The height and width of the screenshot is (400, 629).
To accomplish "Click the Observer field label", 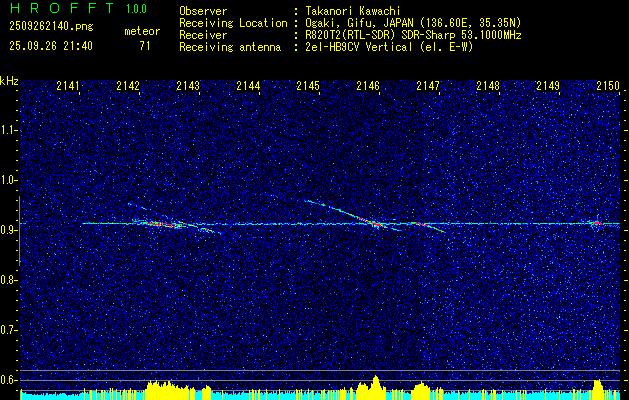I will (x=203, y=11).
